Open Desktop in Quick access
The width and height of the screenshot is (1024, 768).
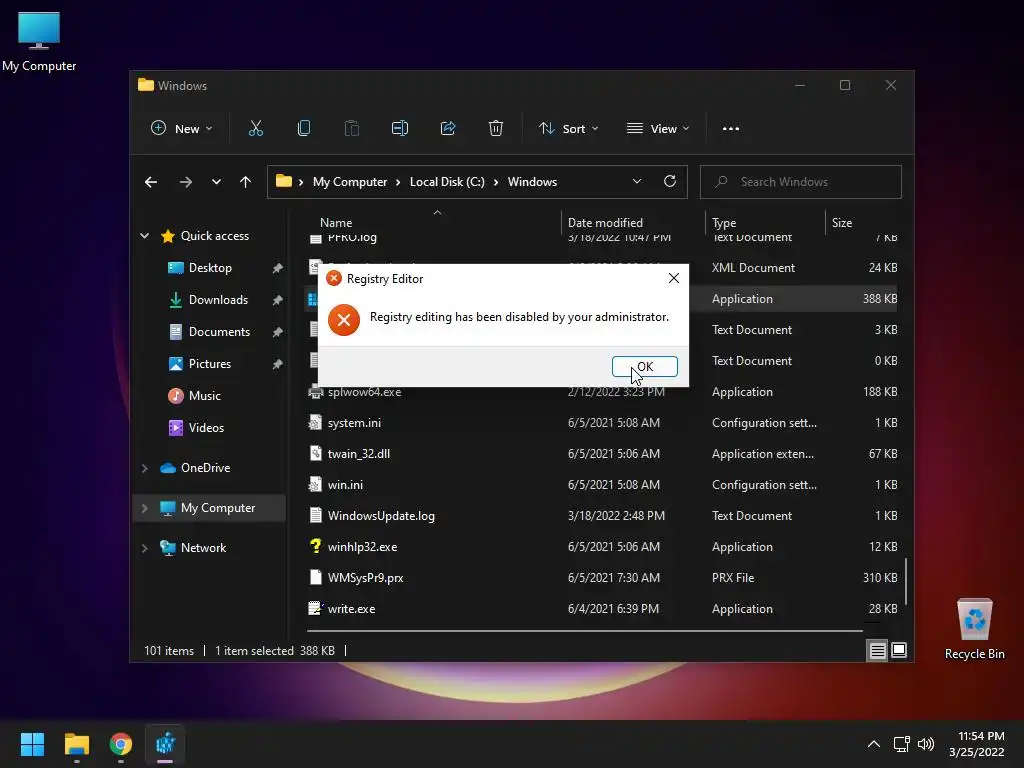[210, 268]
